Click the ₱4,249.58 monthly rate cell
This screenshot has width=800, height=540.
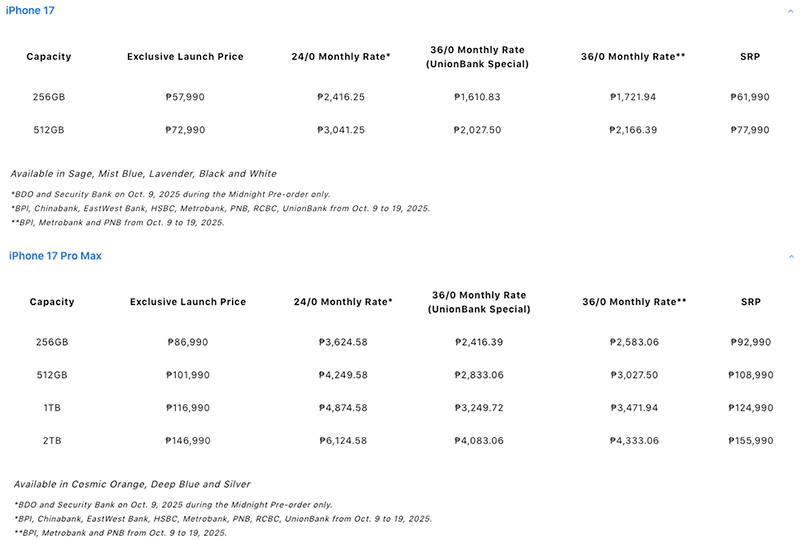[342, 376]
